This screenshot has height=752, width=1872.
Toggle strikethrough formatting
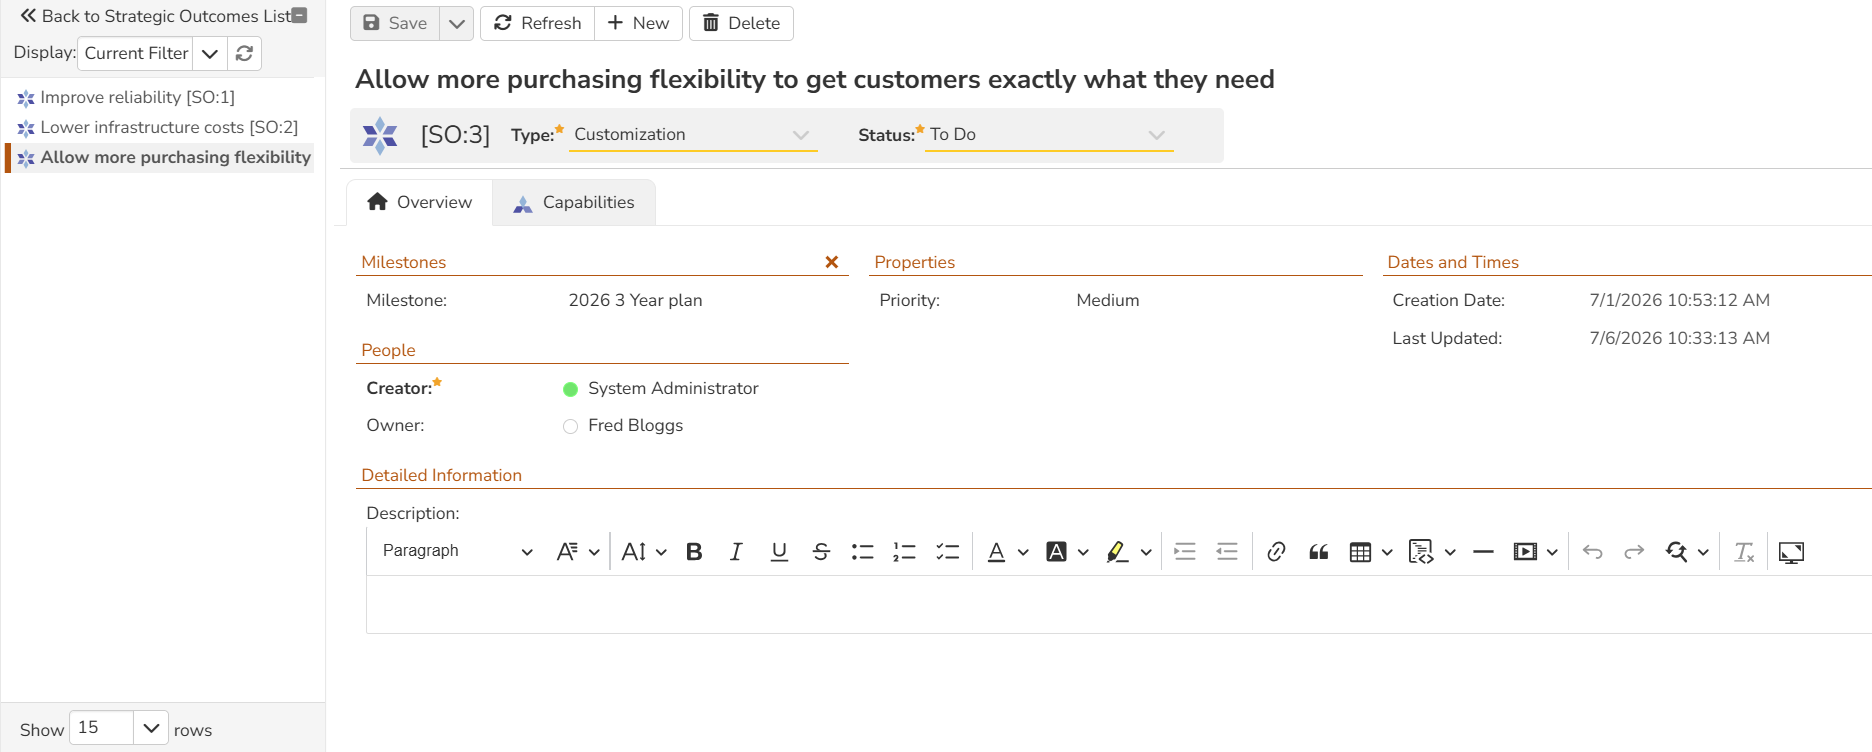821,552
